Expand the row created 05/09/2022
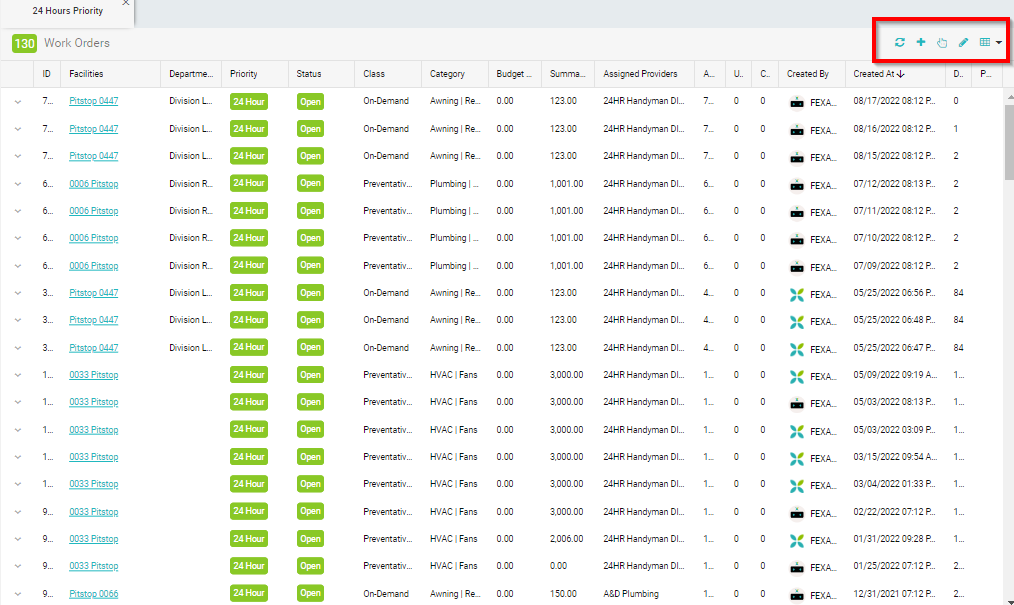 [x=17, y=375]
